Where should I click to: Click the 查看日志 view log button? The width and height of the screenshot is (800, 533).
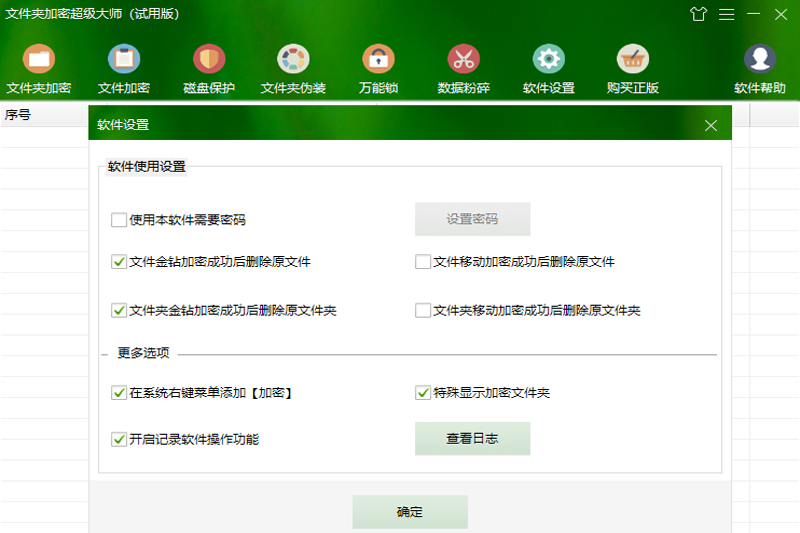[x=472, y=439]
